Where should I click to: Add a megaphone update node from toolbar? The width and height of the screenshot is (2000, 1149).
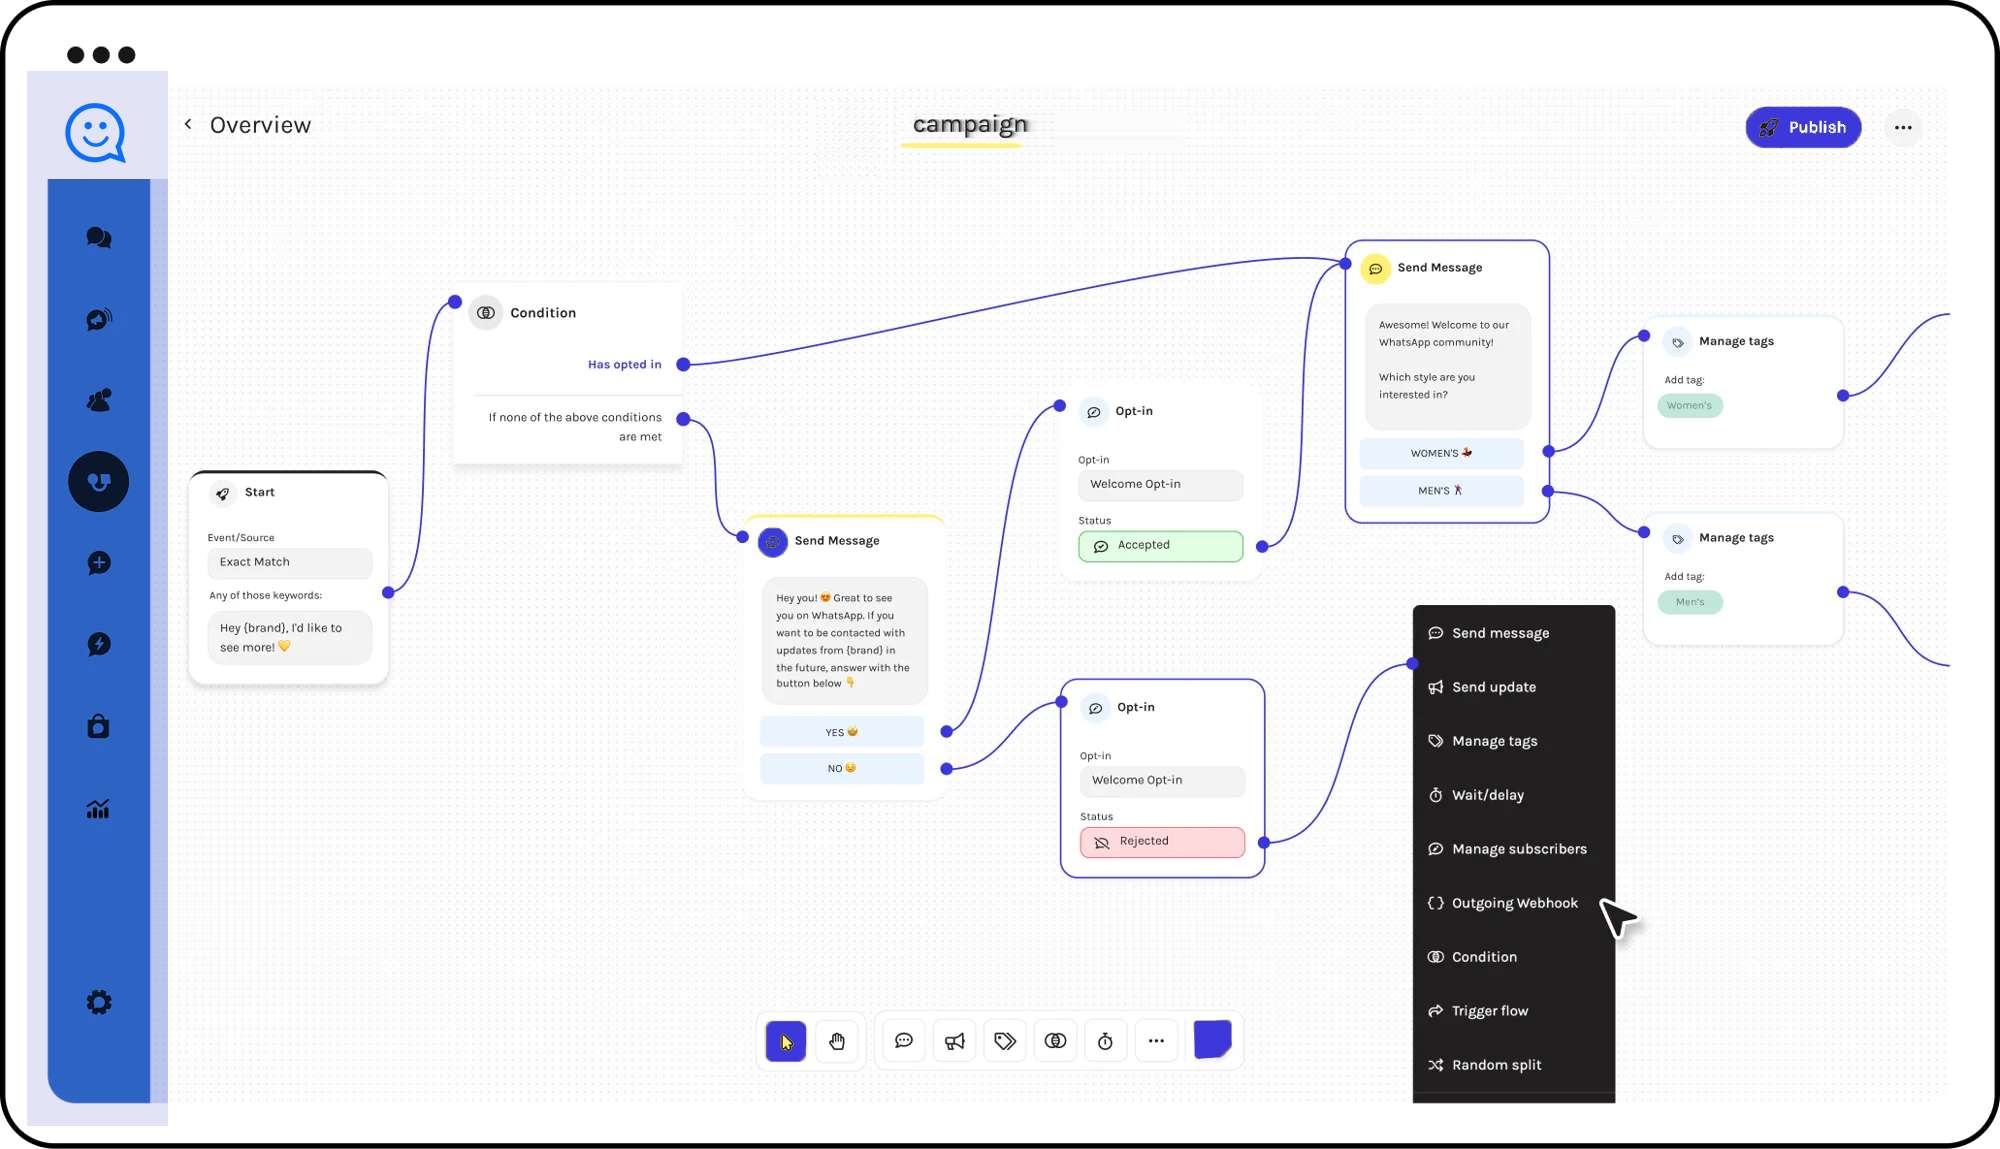[x=955, y=1041]
